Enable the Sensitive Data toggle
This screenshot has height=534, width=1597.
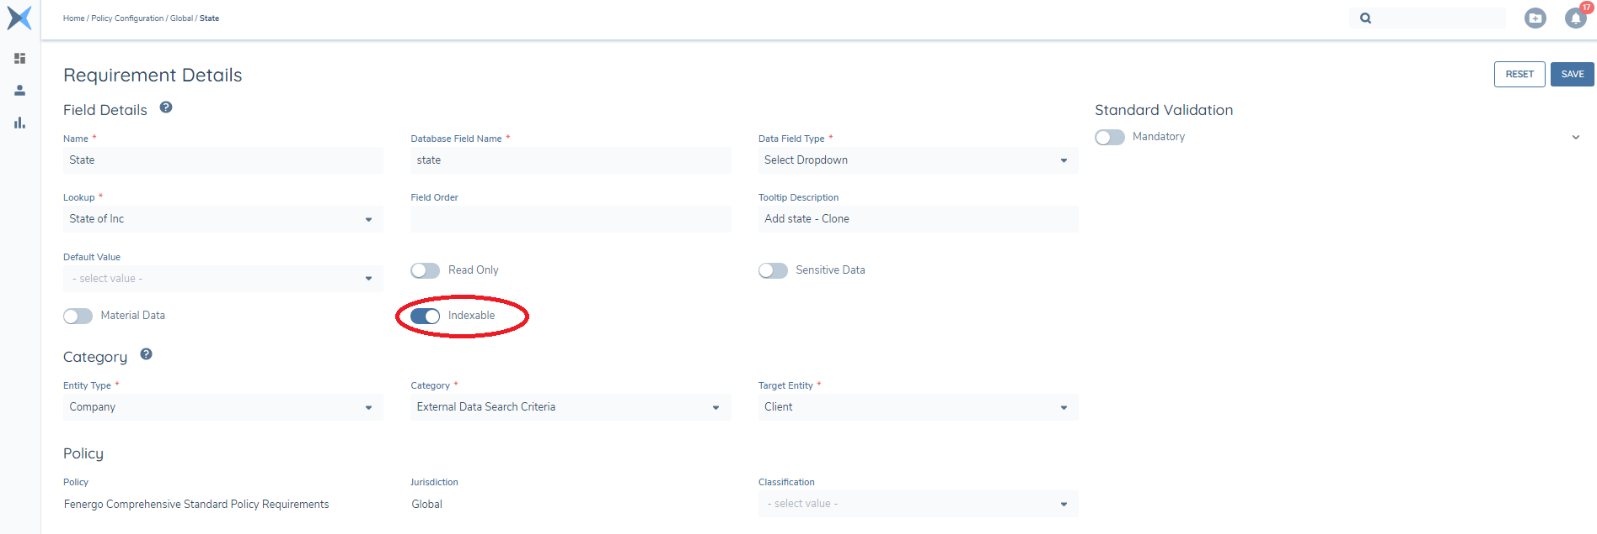[773, 271]
